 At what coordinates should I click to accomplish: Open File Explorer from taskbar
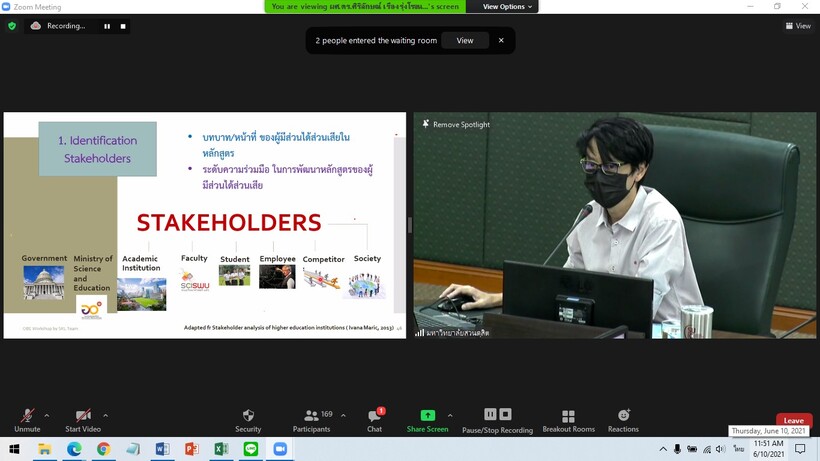[44, 449]
